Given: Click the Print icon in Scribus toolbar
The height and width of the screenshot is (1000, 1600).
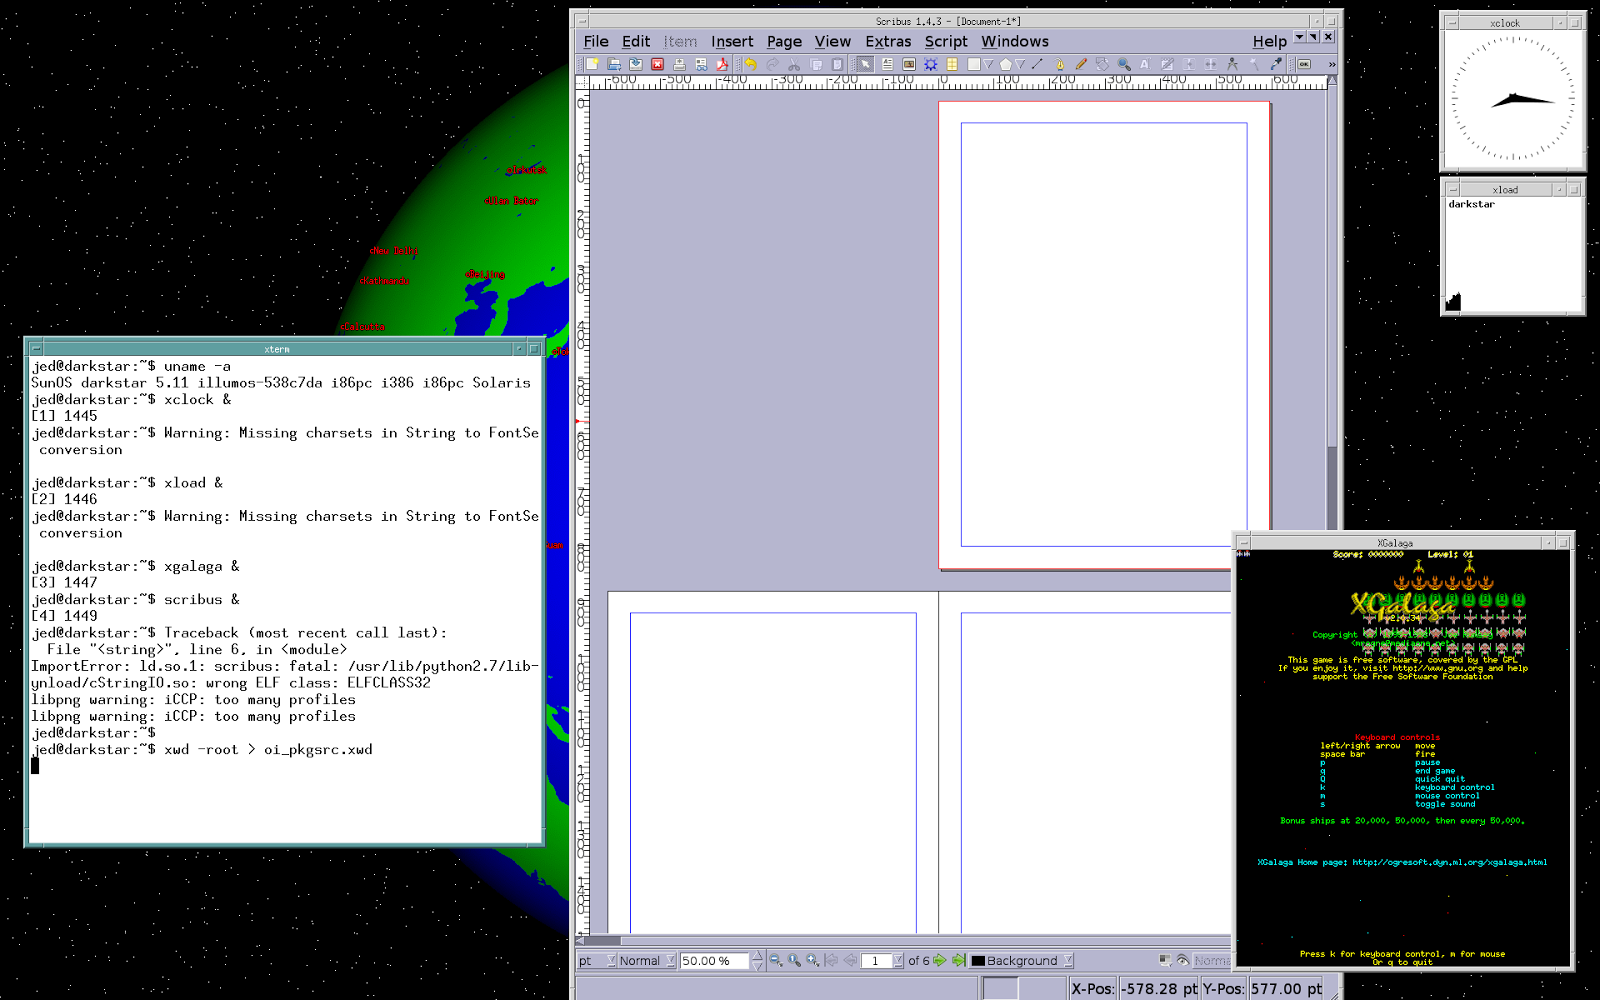Looking at the screenshot, I should coord(679,64).
